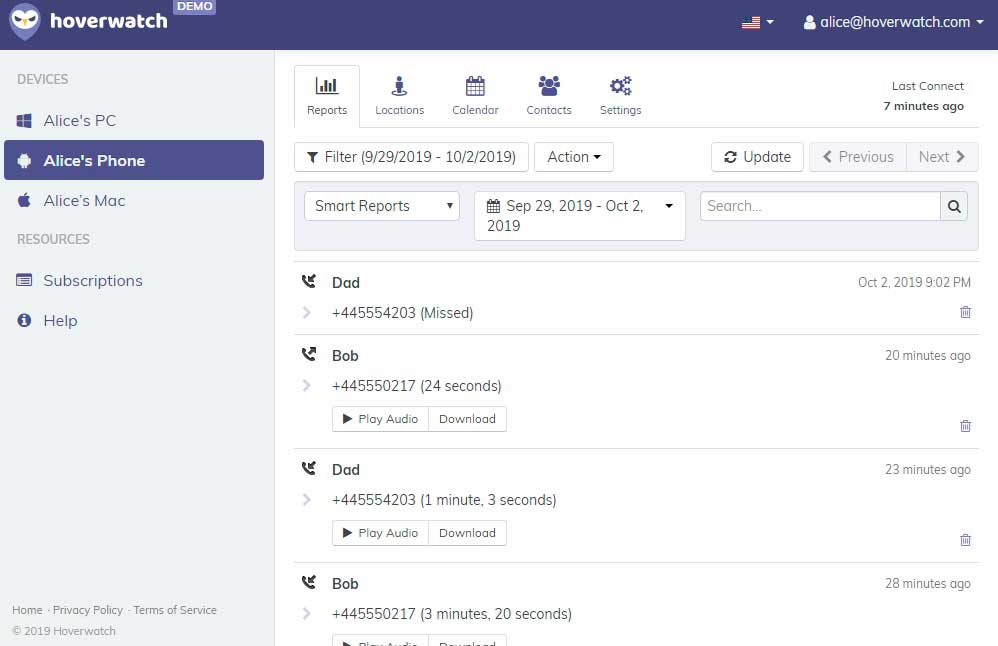Image resolution: width=998 pixels, height=646 pixels.
Task: Switch to the Calendar tab
Action: coord(475,96)
